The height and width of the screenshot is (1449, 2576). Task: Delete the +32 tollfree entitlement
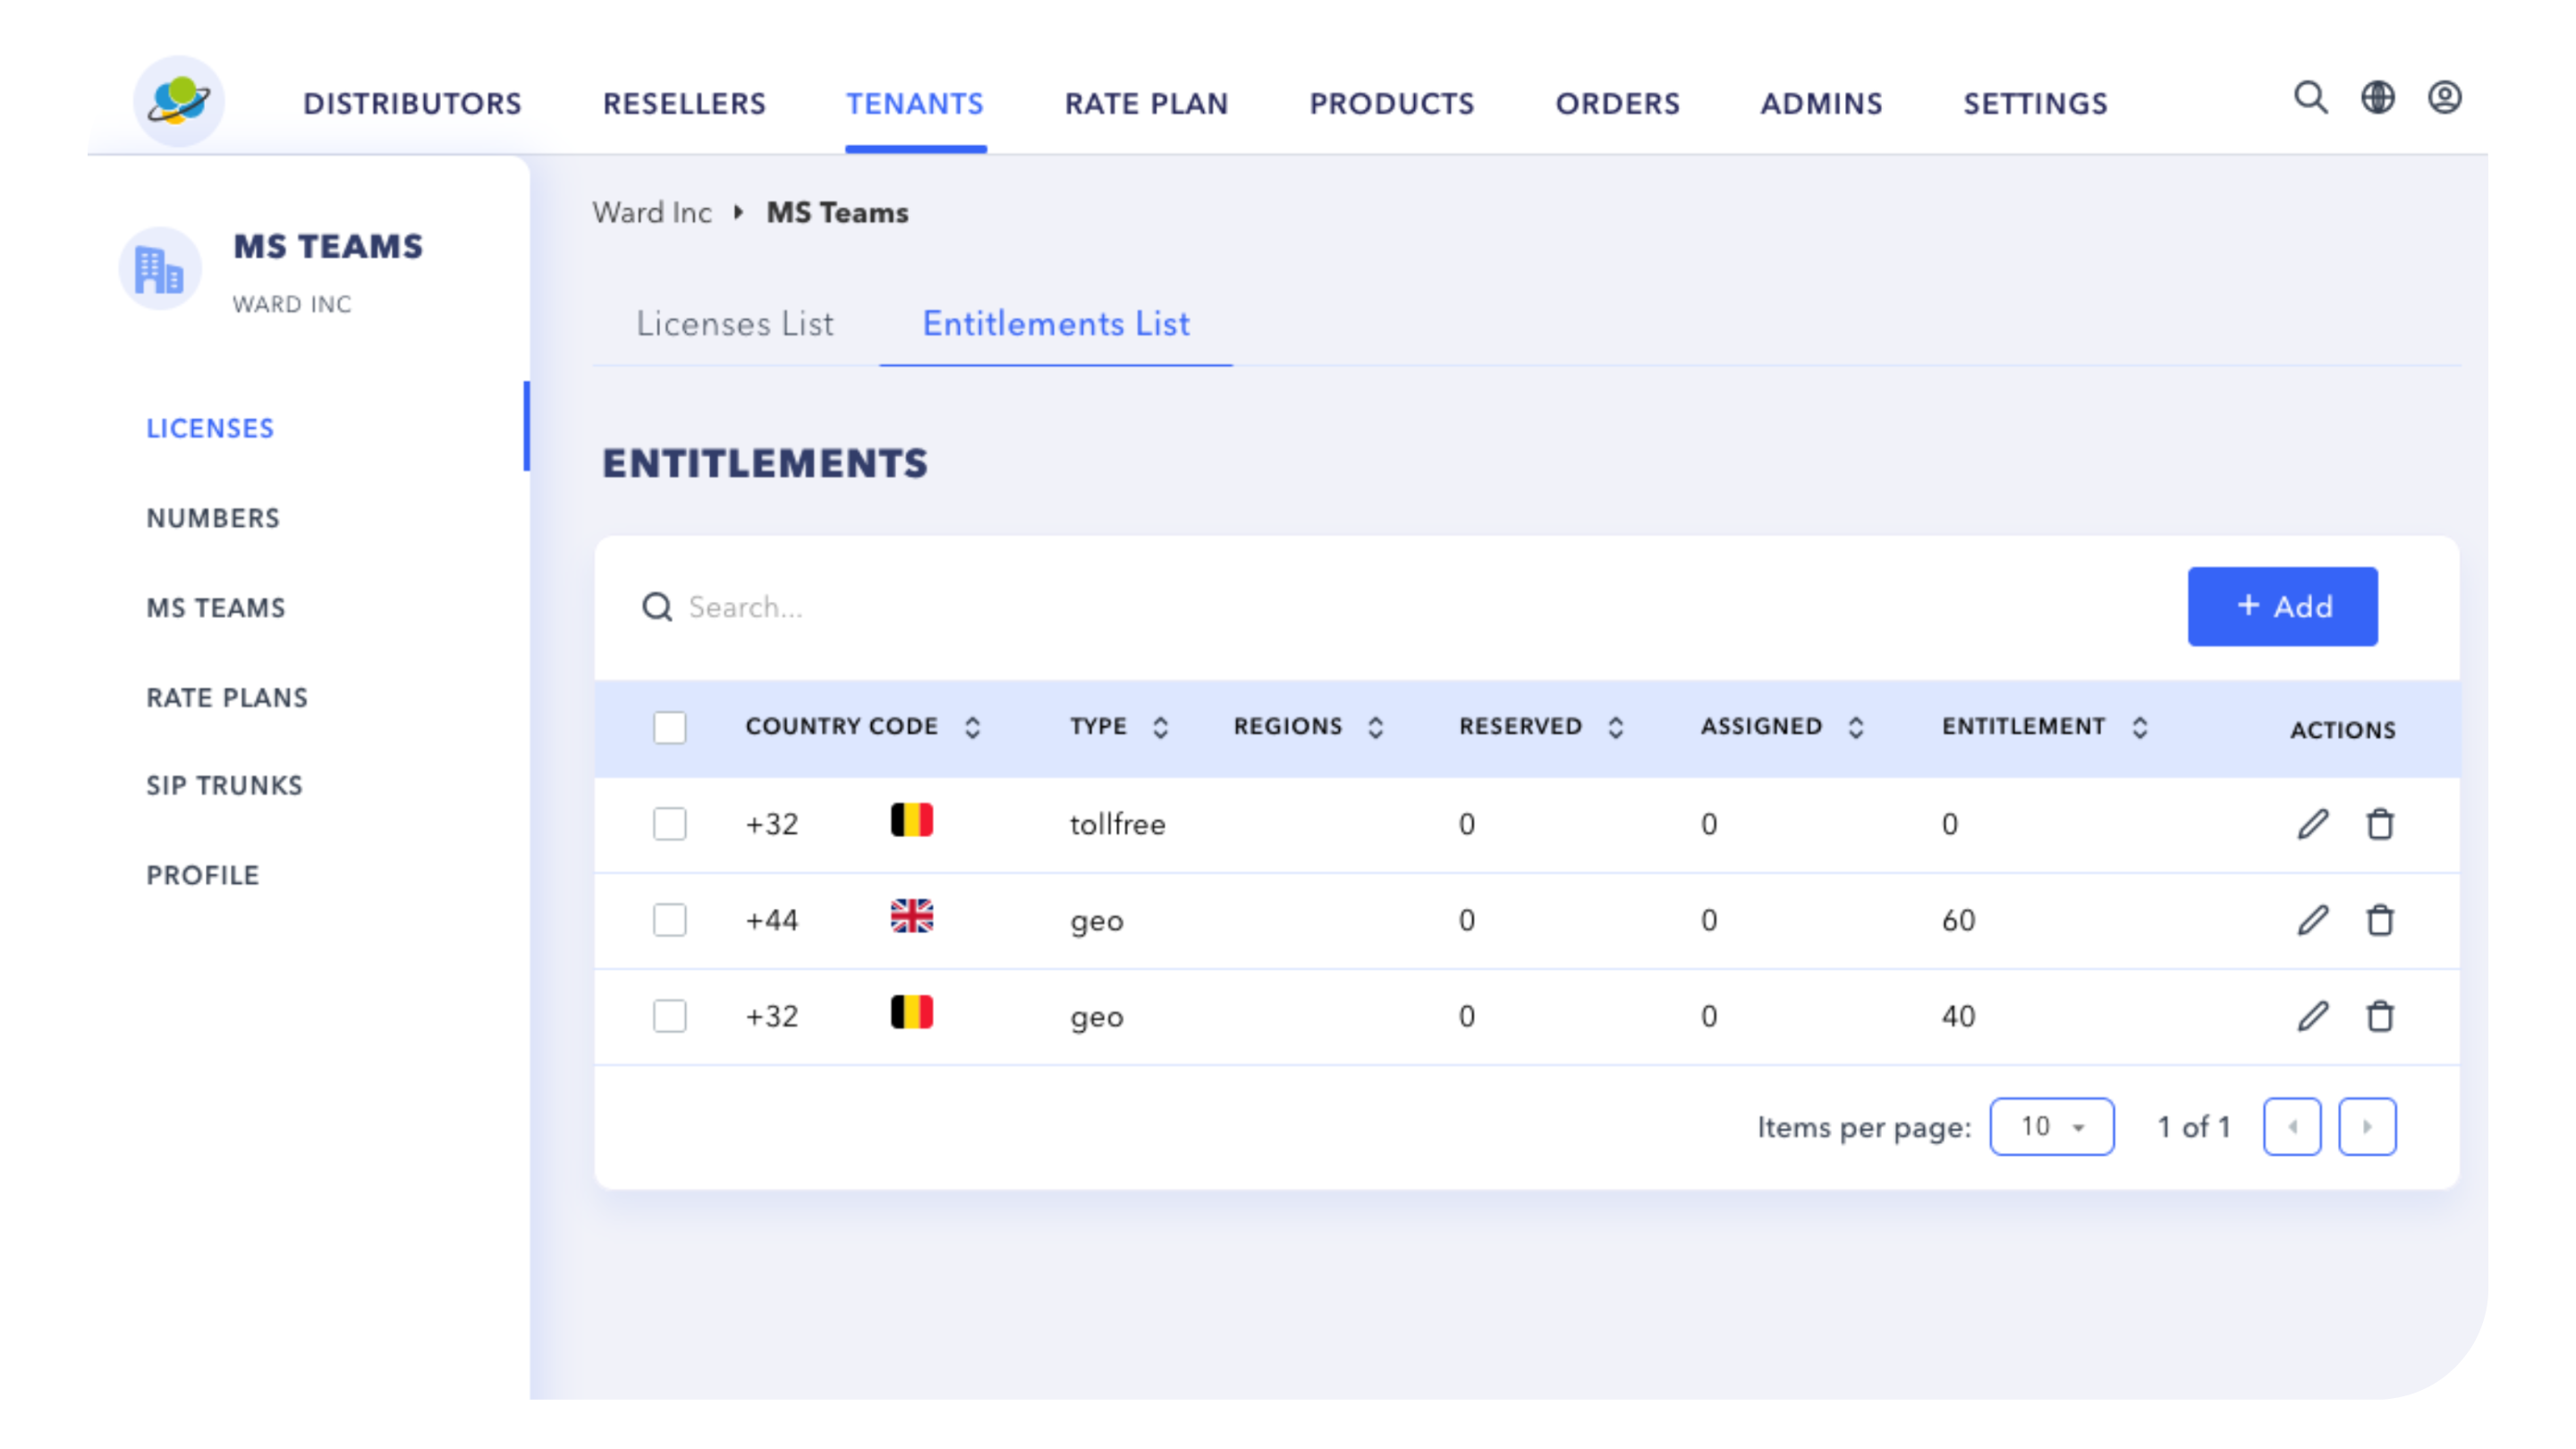point(2380,824)
